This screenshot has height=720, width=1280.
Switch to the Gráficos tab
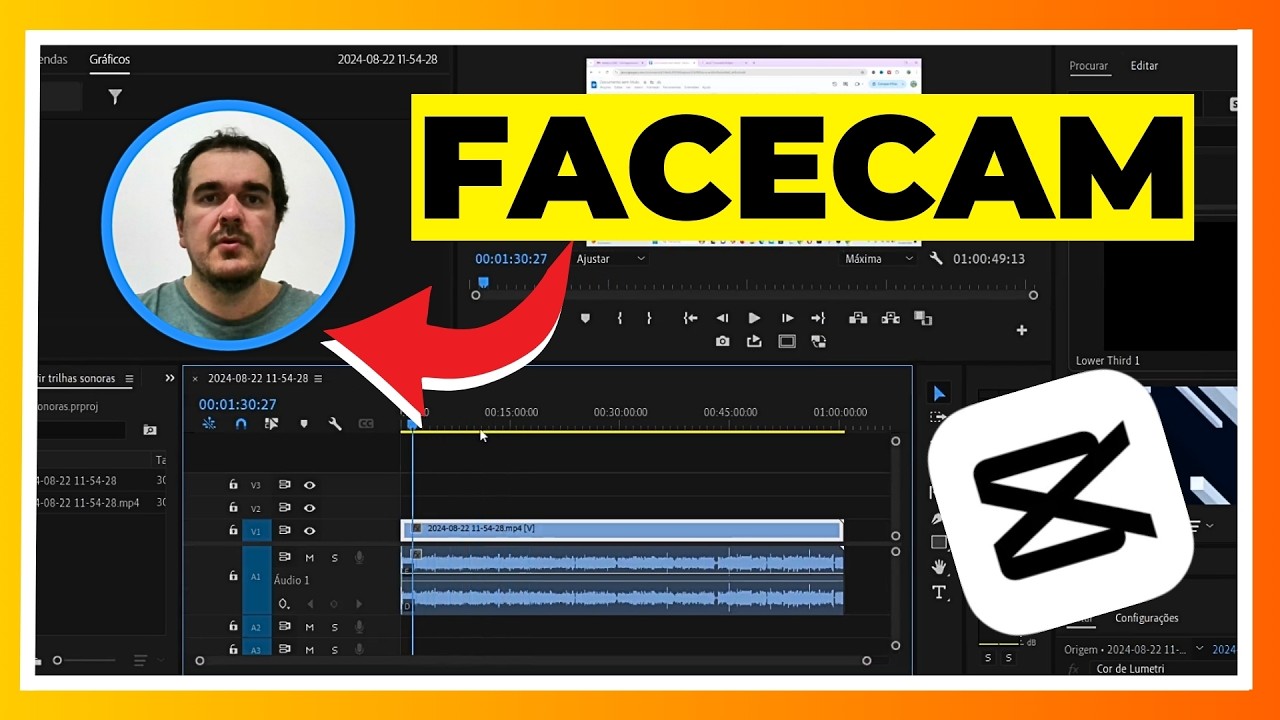tap(110, 59)
